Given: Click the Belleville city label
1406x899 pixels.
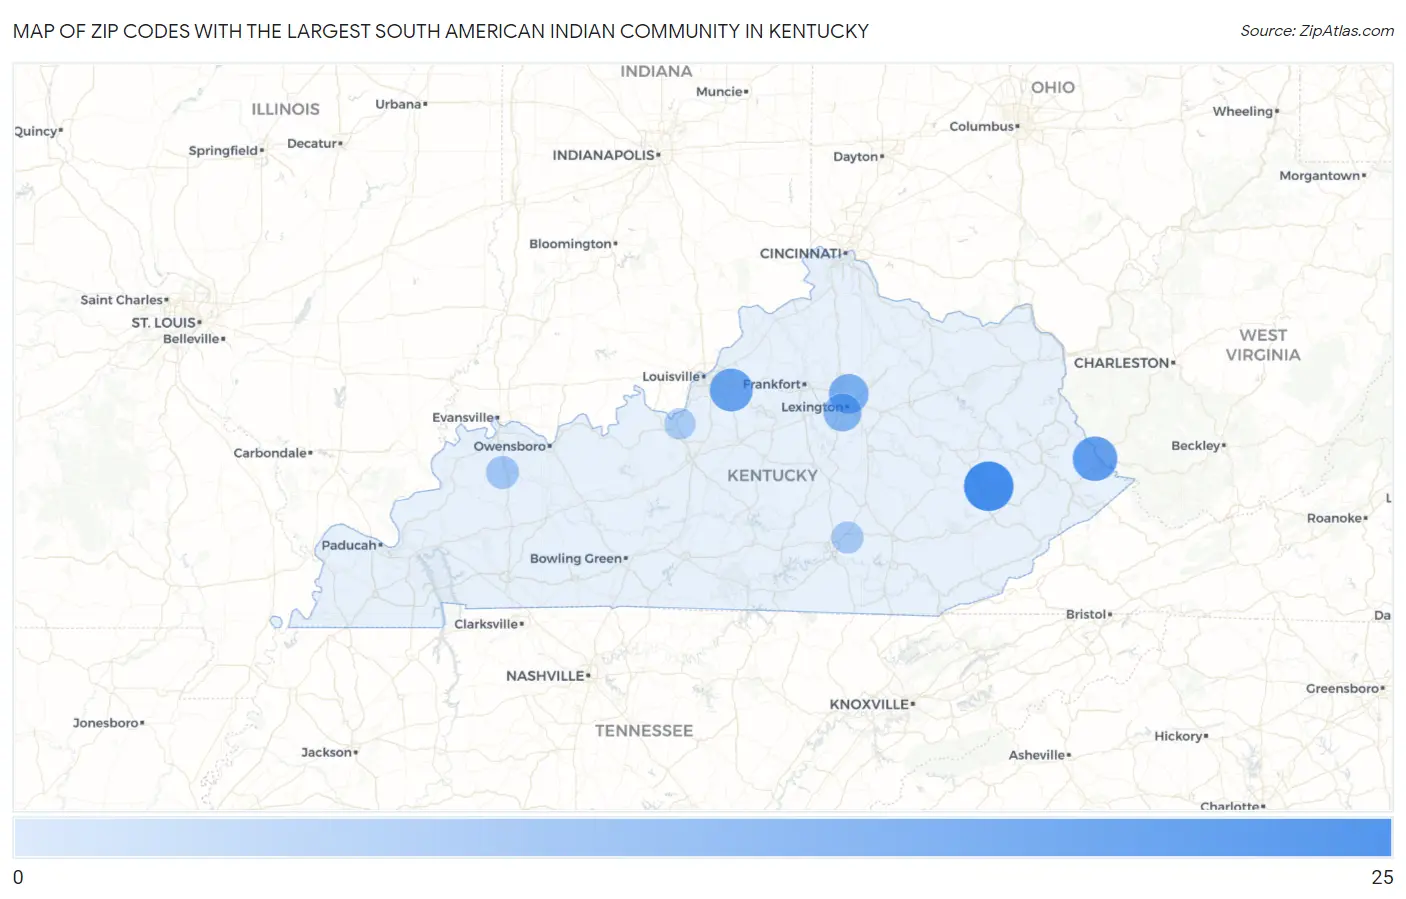Looking at the screenshot, I should coord(192,339).
